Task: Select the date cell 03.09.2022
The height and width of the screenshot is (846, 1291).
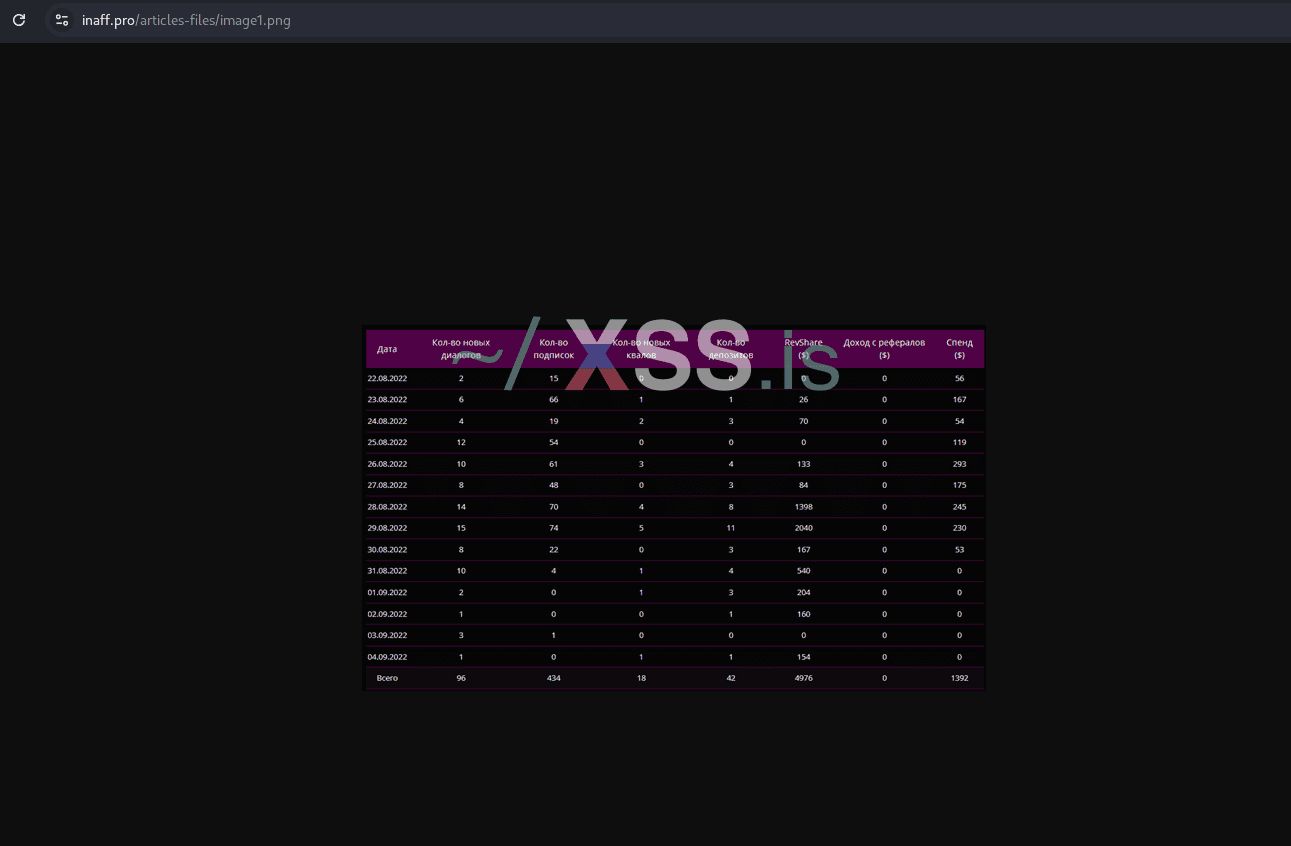Action: click(387, 636)
